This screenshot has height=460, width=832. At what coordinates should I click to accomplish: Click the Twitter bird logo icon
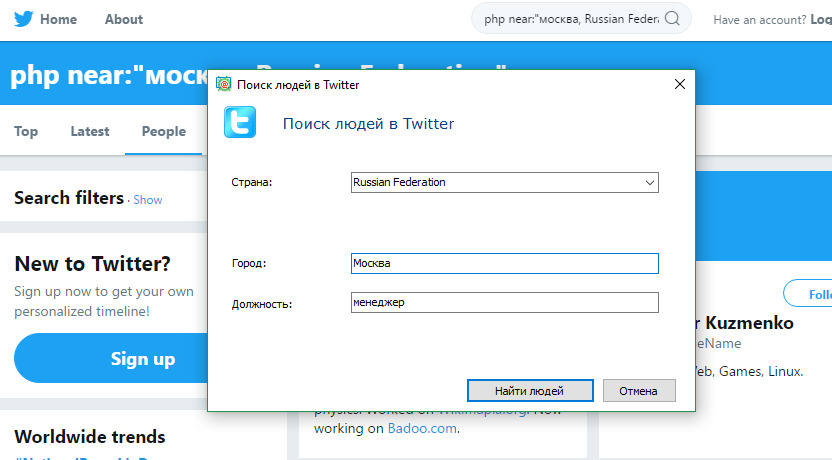click(x=23, y=19)
